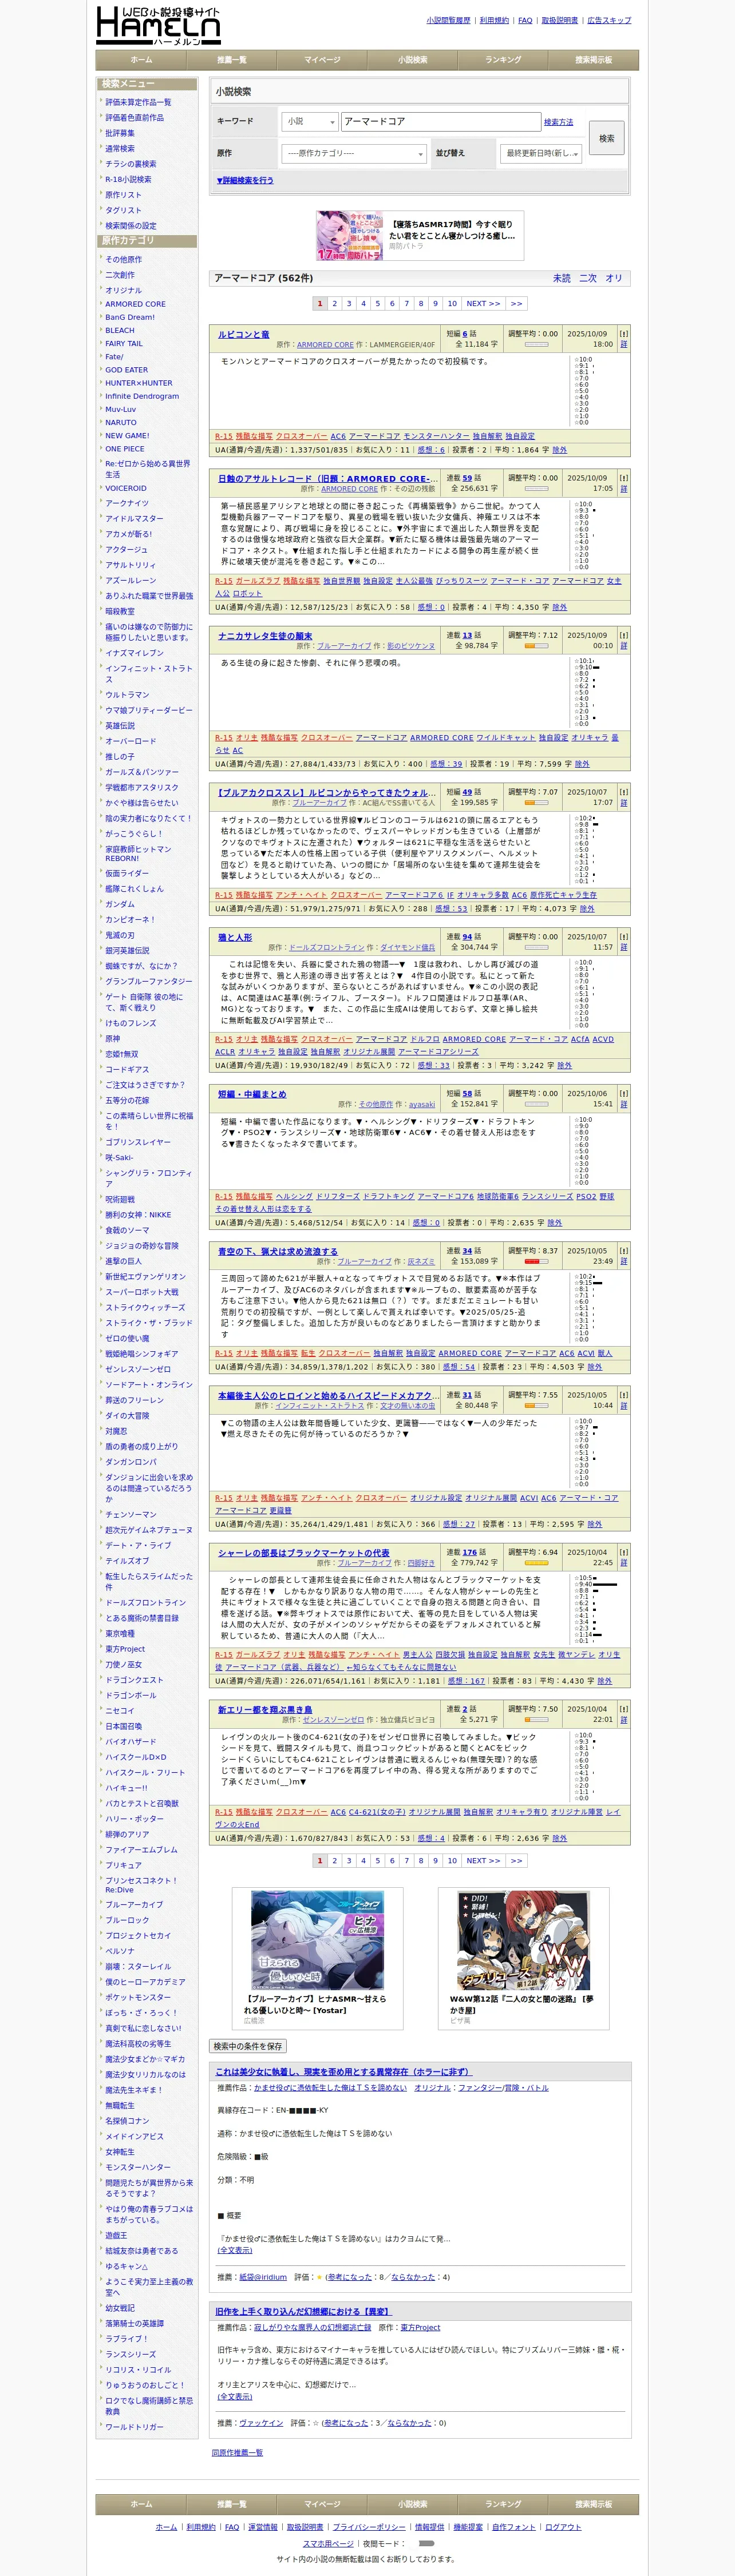735x2576 pixels.
Task: Filter results by 未読
Action: 562,278
